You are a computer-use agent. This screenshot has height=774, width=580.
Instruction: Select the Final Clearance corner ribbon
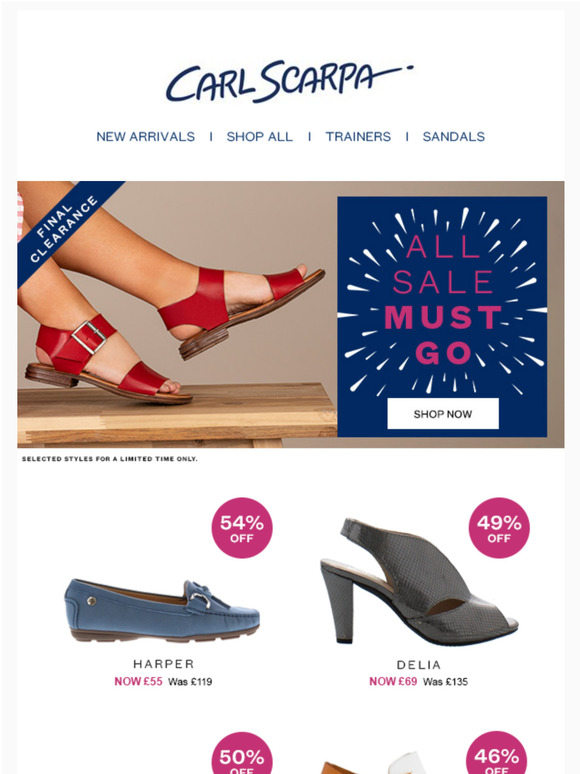pyautogui.click(x=64, y=228)
